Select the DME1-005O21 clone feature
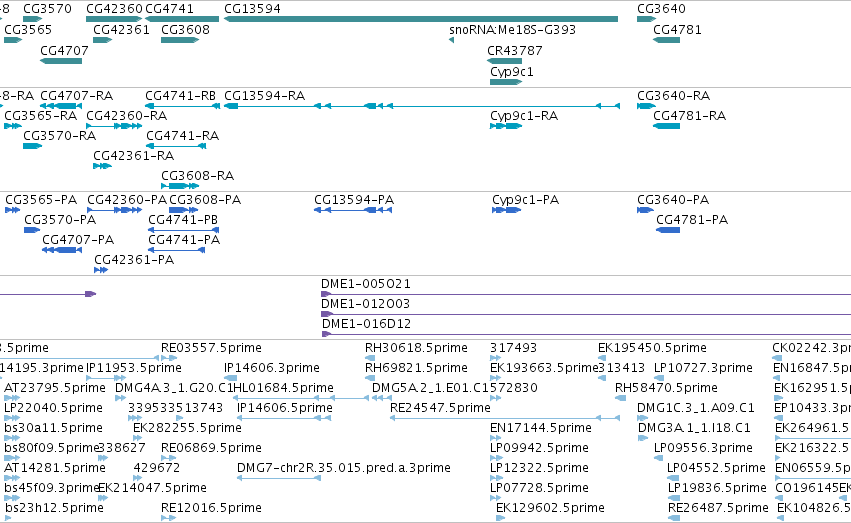 pos(586,294)
